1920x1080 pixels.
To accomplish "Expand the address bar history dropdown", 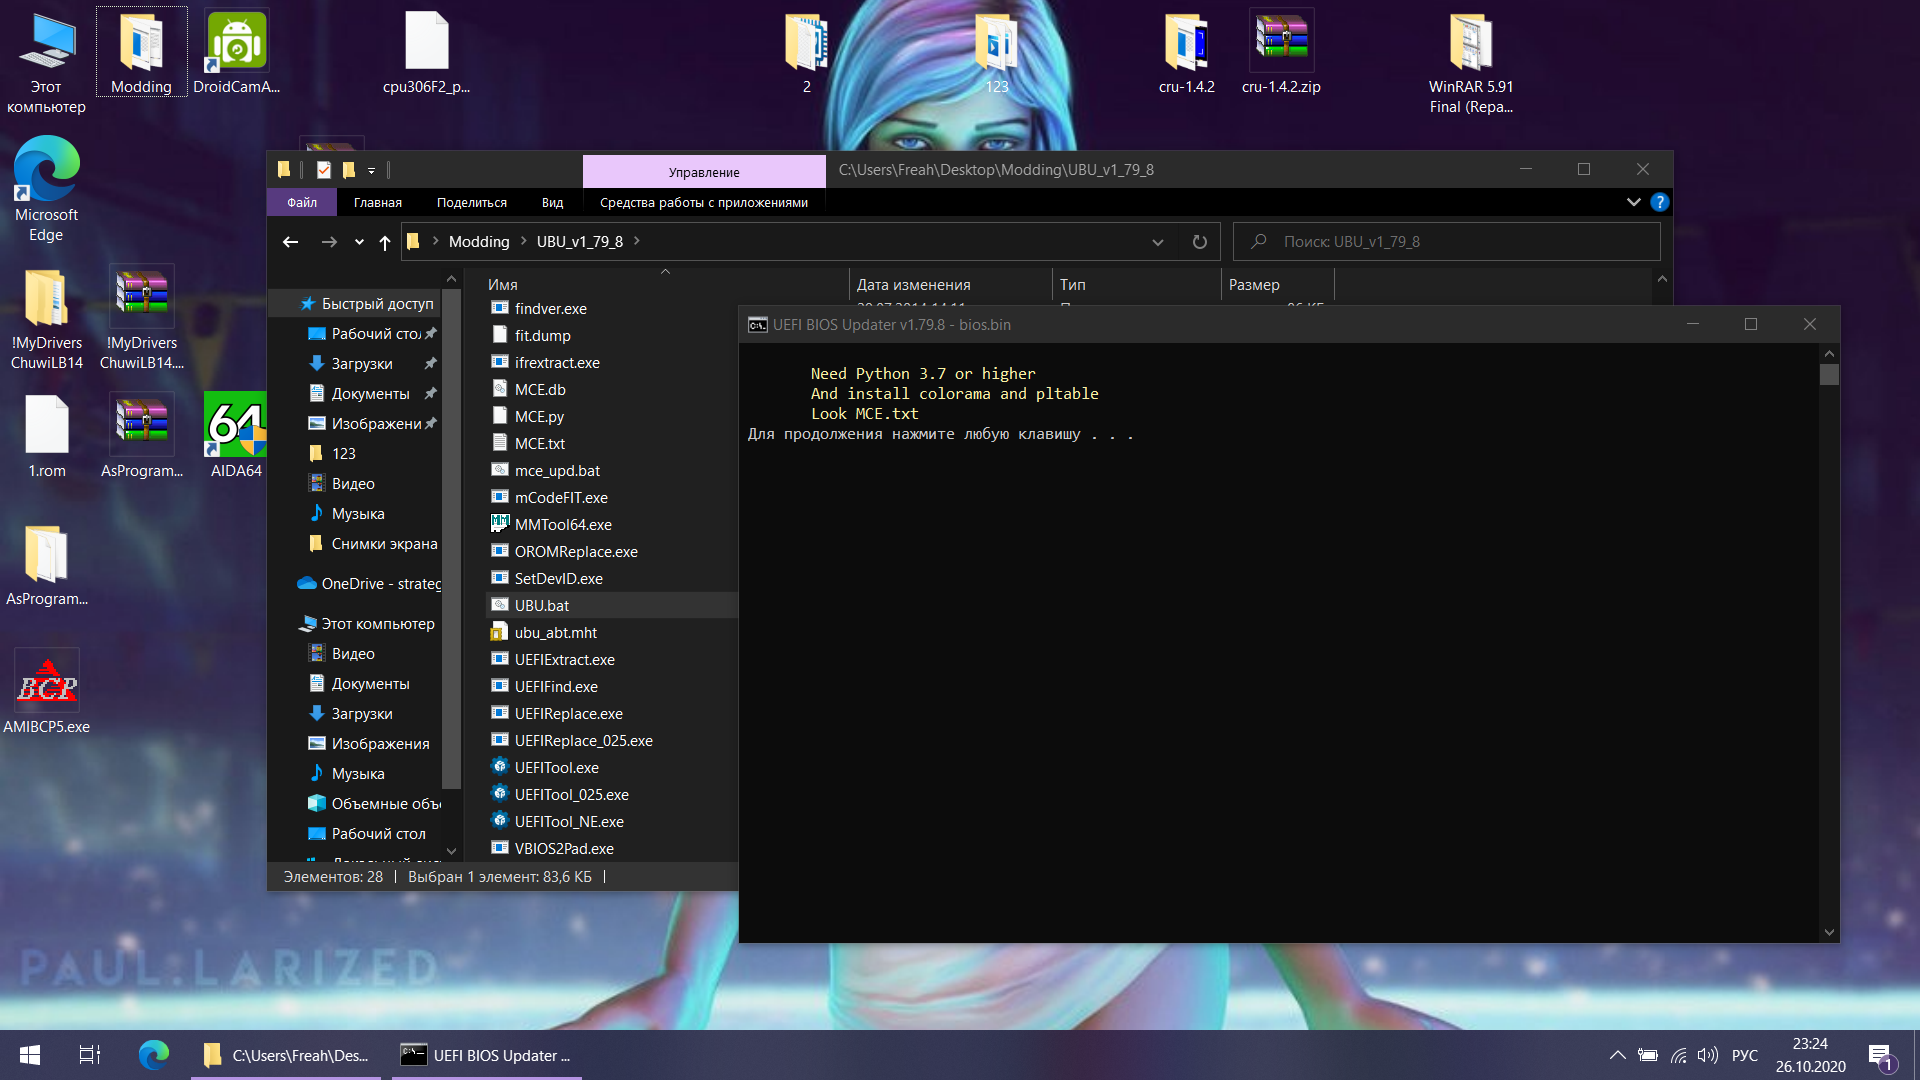I will (1157, 242).
